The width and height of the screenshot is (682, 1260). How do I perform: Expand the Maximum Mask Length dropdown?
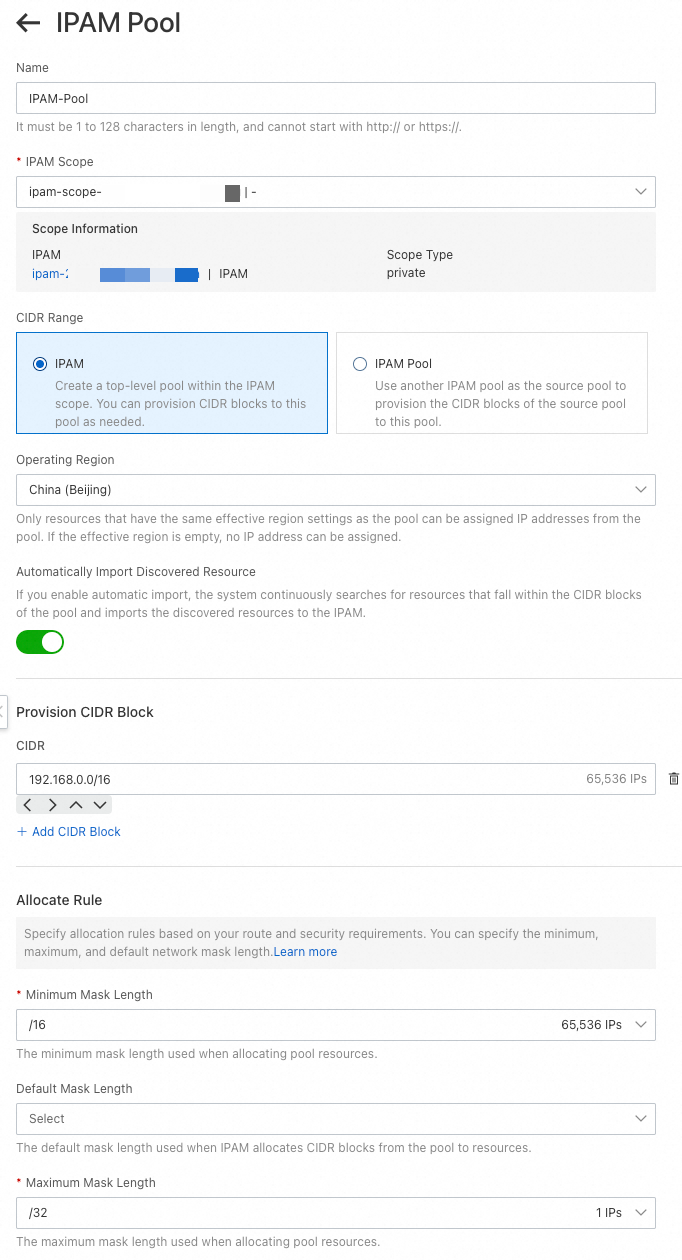pos(336,1213)
